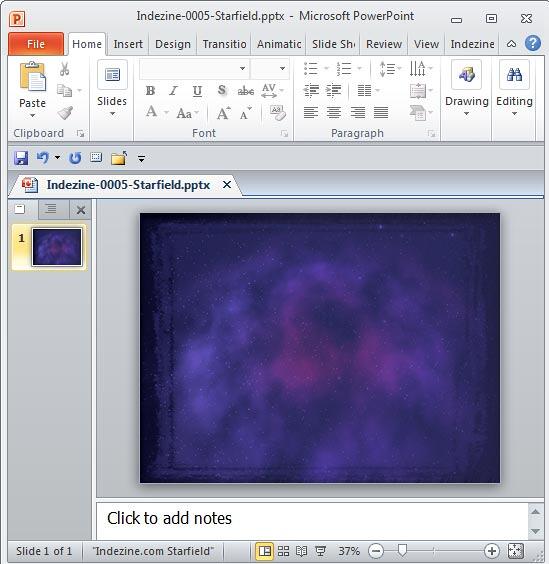The width and height of the screenshot is (549, 564).
Task: Click the Copy icon
Action: pyautogui.click(x=64, y=90)
